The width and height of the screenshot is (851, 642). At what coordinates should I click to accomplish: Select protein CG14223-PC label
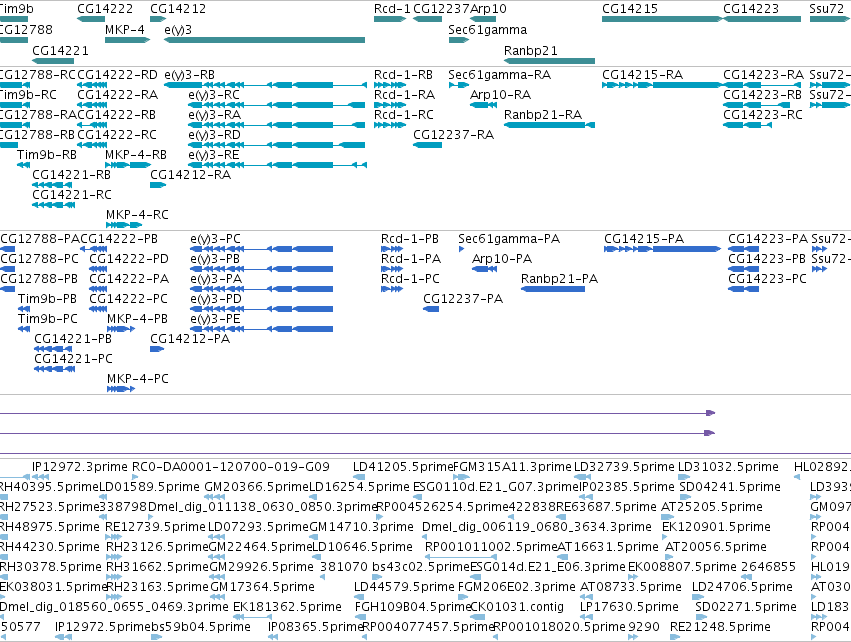pyautogui.click(x=767, y=279)
